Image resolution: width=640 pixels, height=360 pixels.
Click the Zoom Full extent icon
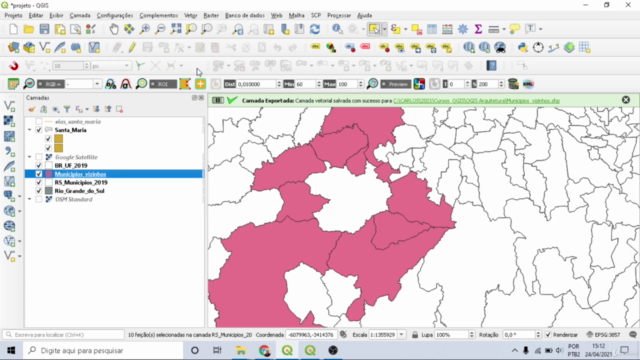coord(176,29)
